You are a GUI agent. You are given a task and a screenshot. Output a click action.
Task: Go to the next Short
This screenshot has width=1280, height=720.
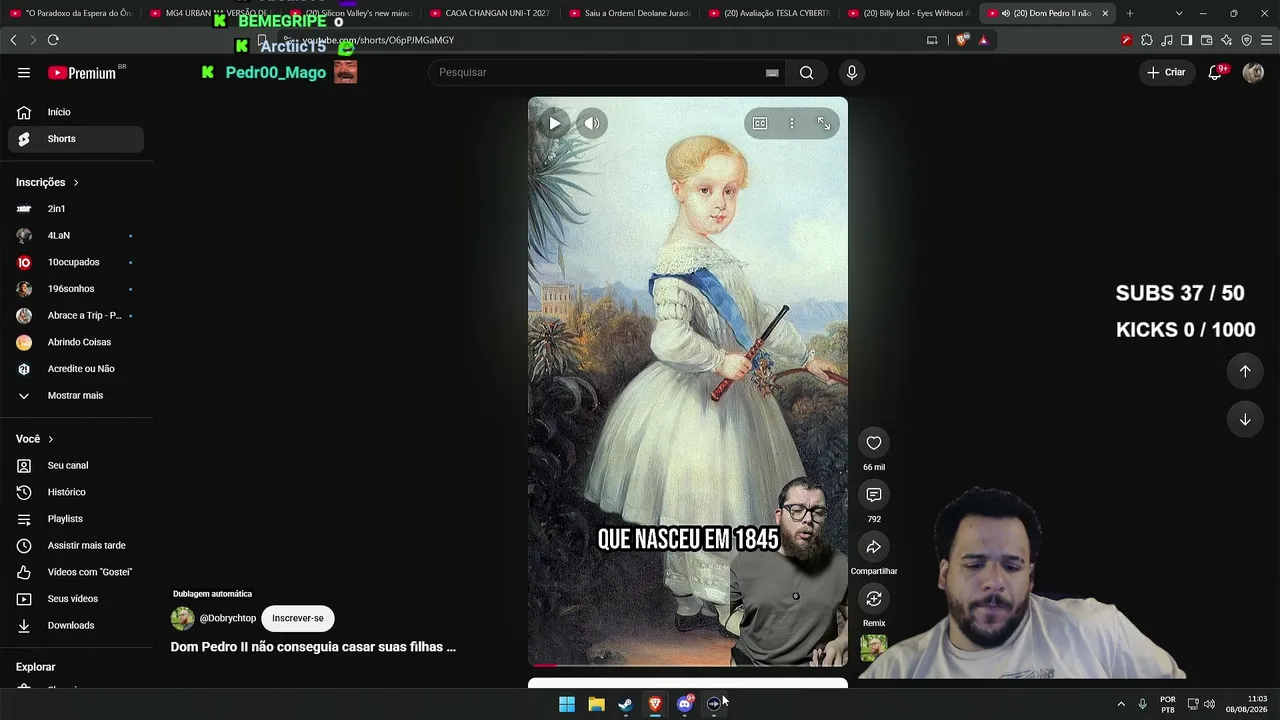(x=1245, y=420)
